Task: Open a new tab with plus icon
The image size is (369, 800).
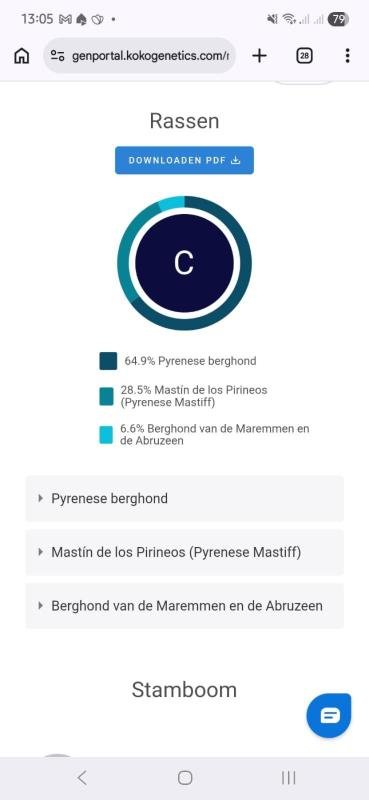Action: click(x=259, y=56)
